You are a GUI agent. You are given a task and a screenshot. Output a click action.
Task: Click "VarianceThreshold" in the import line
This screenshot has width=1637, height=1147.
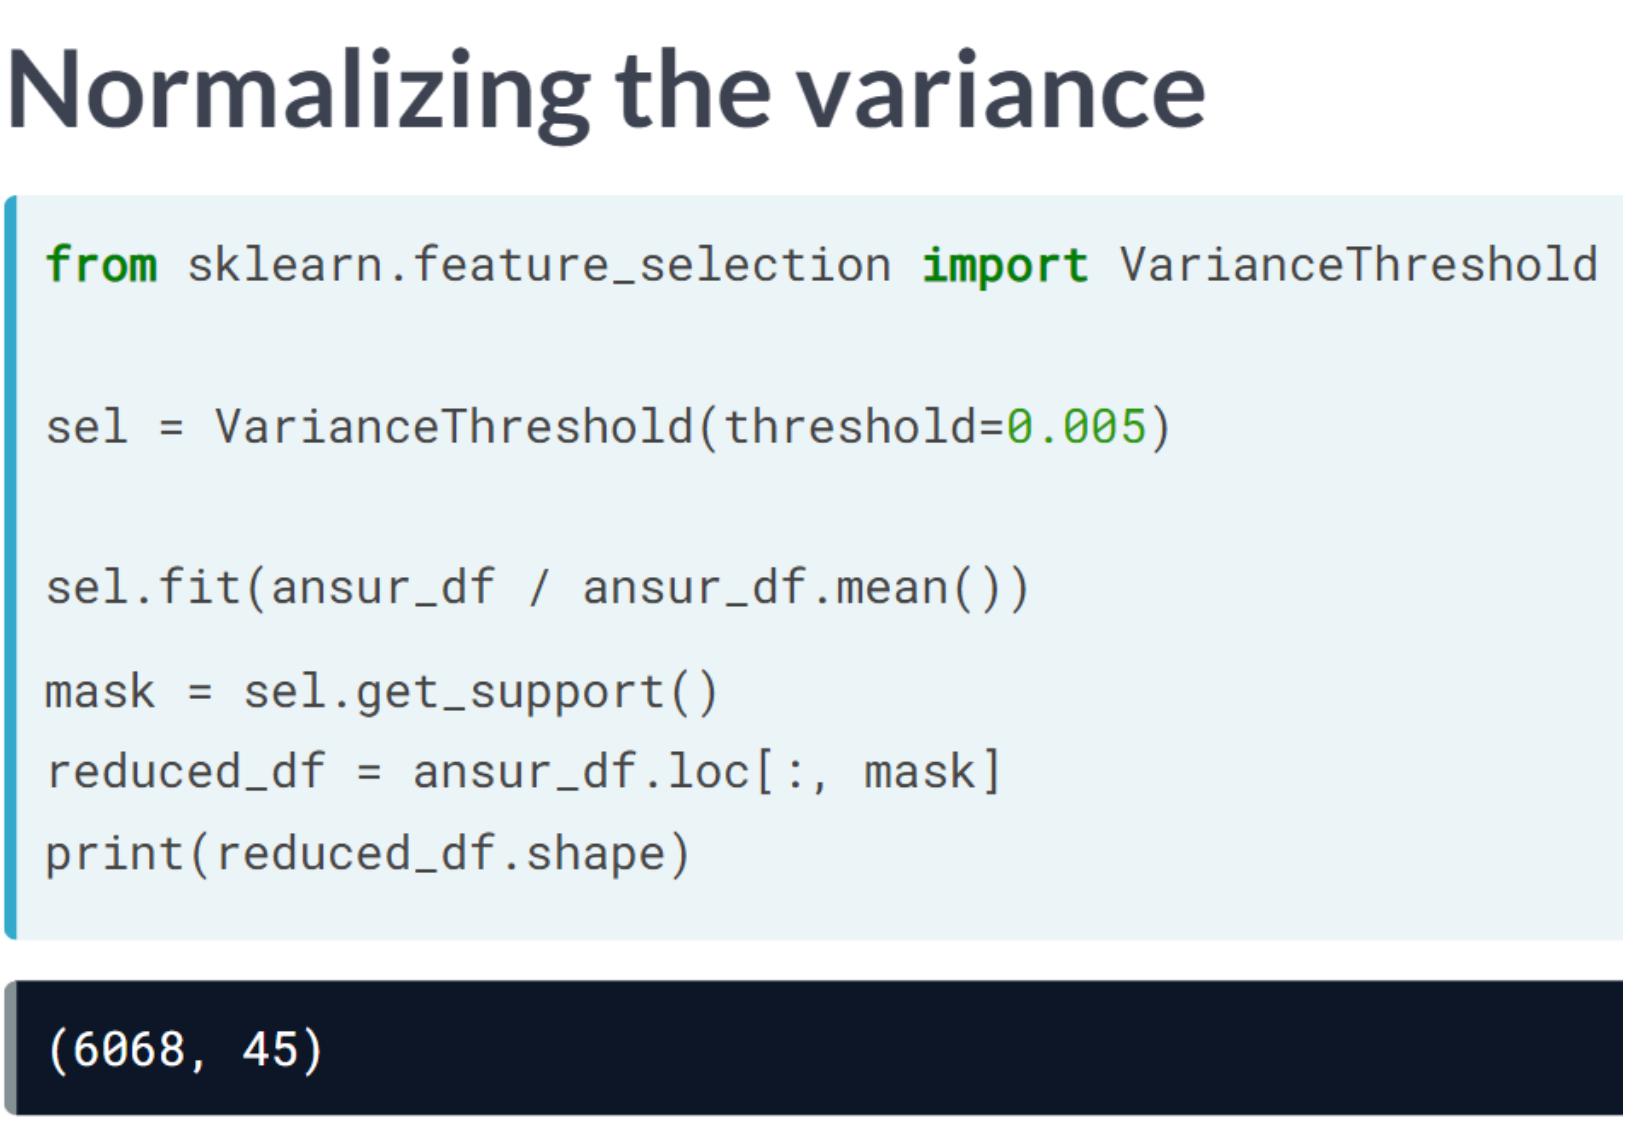click(x=1358, y=266)
